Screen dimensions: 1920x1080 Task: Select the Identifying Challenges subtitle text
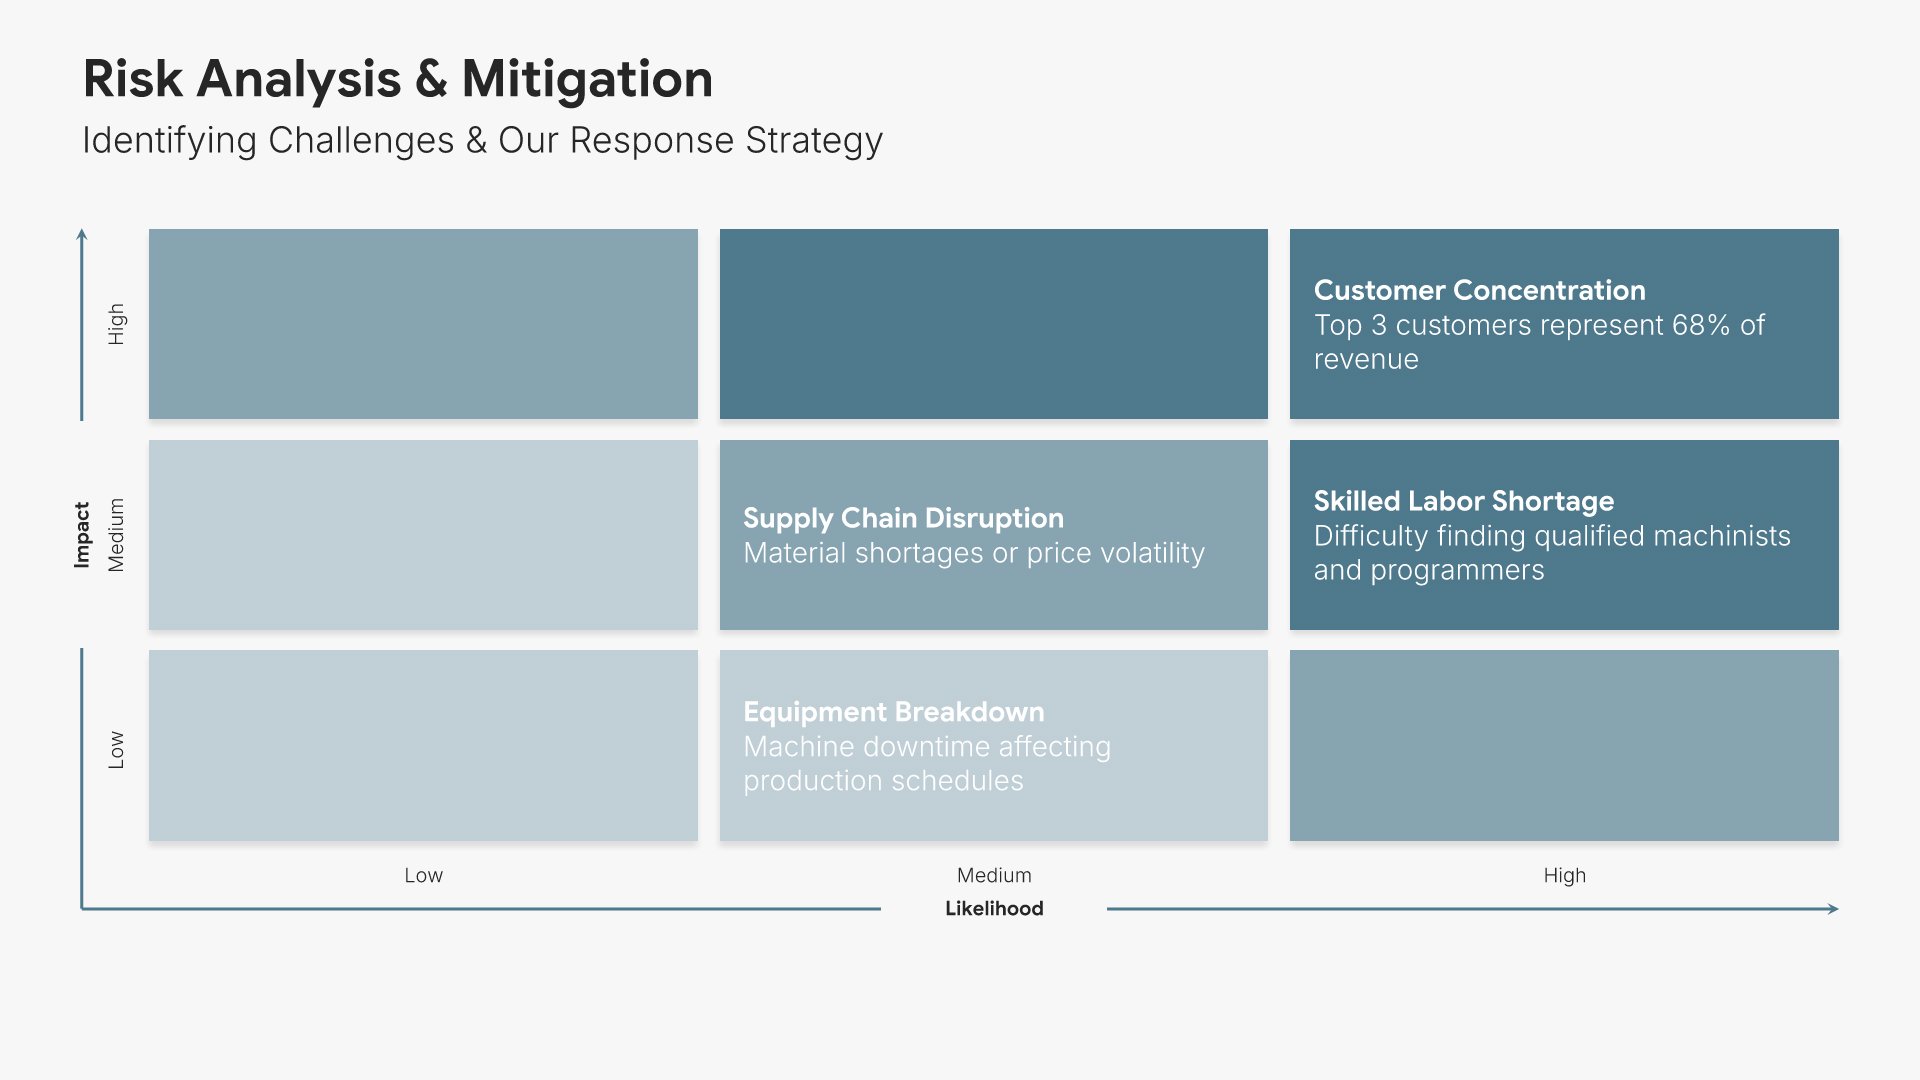click(482, 140)
